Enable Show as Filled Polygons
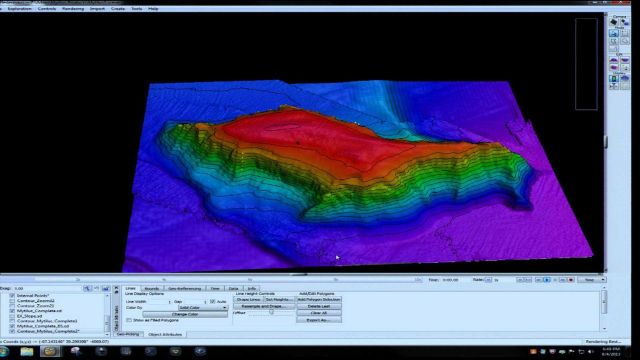 click(x=129, y=320)
